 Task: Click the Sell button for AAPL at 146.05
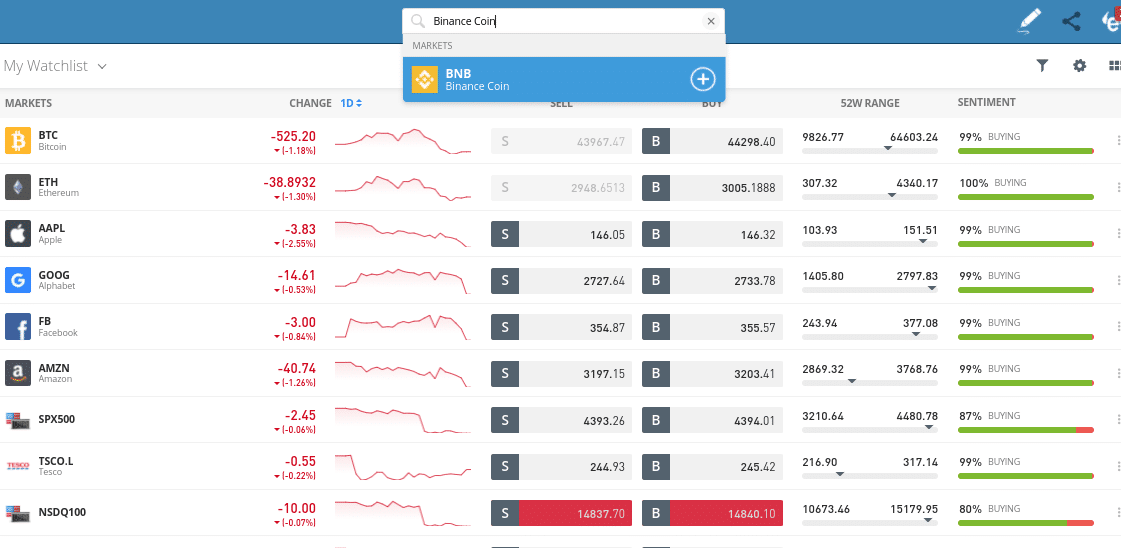point(561,234)
